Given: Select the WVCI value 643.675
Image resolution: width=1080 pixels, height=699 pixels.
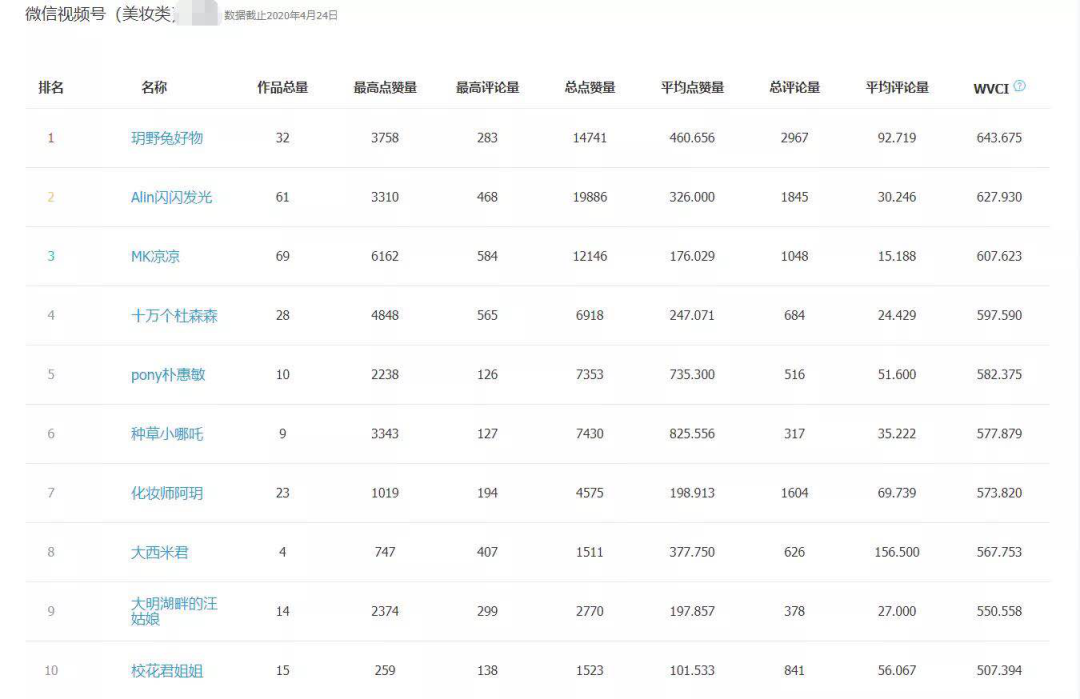Looking at the screenshot, I should click(x=999, y=138).
